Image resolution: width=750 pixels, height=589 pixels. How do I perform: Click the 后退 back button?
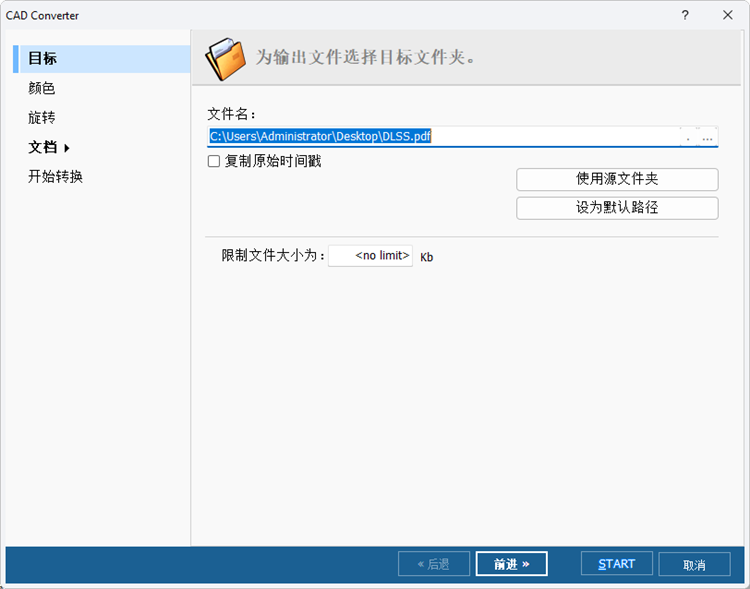[434, 564]
